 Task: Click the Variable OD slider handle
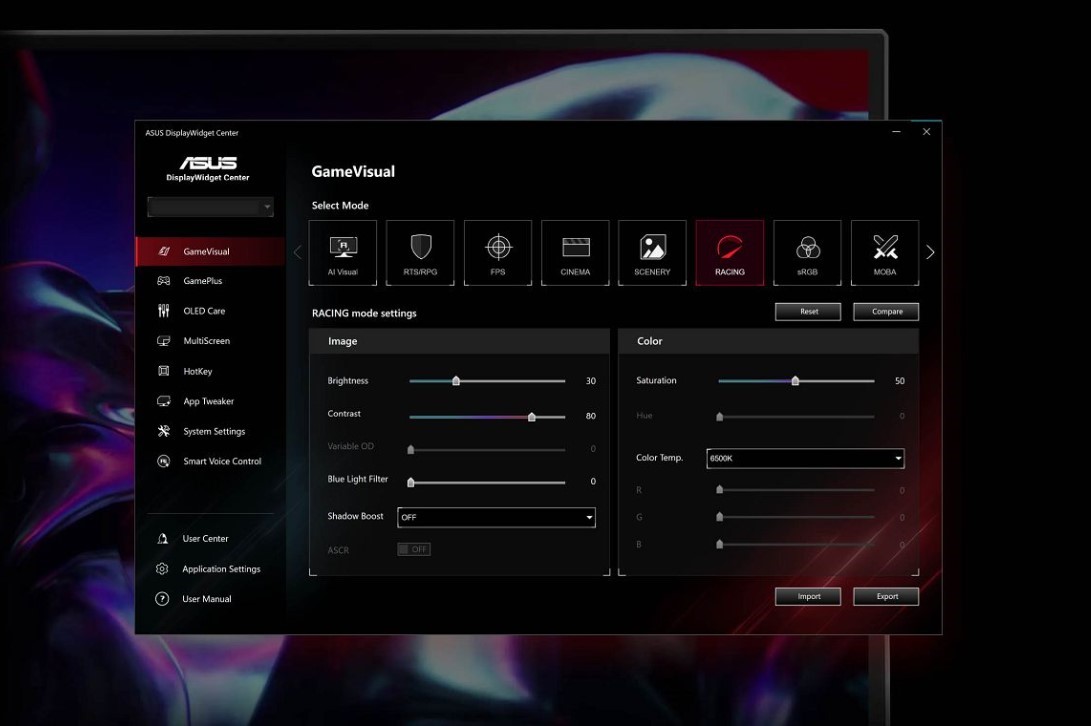coord(411,449)
